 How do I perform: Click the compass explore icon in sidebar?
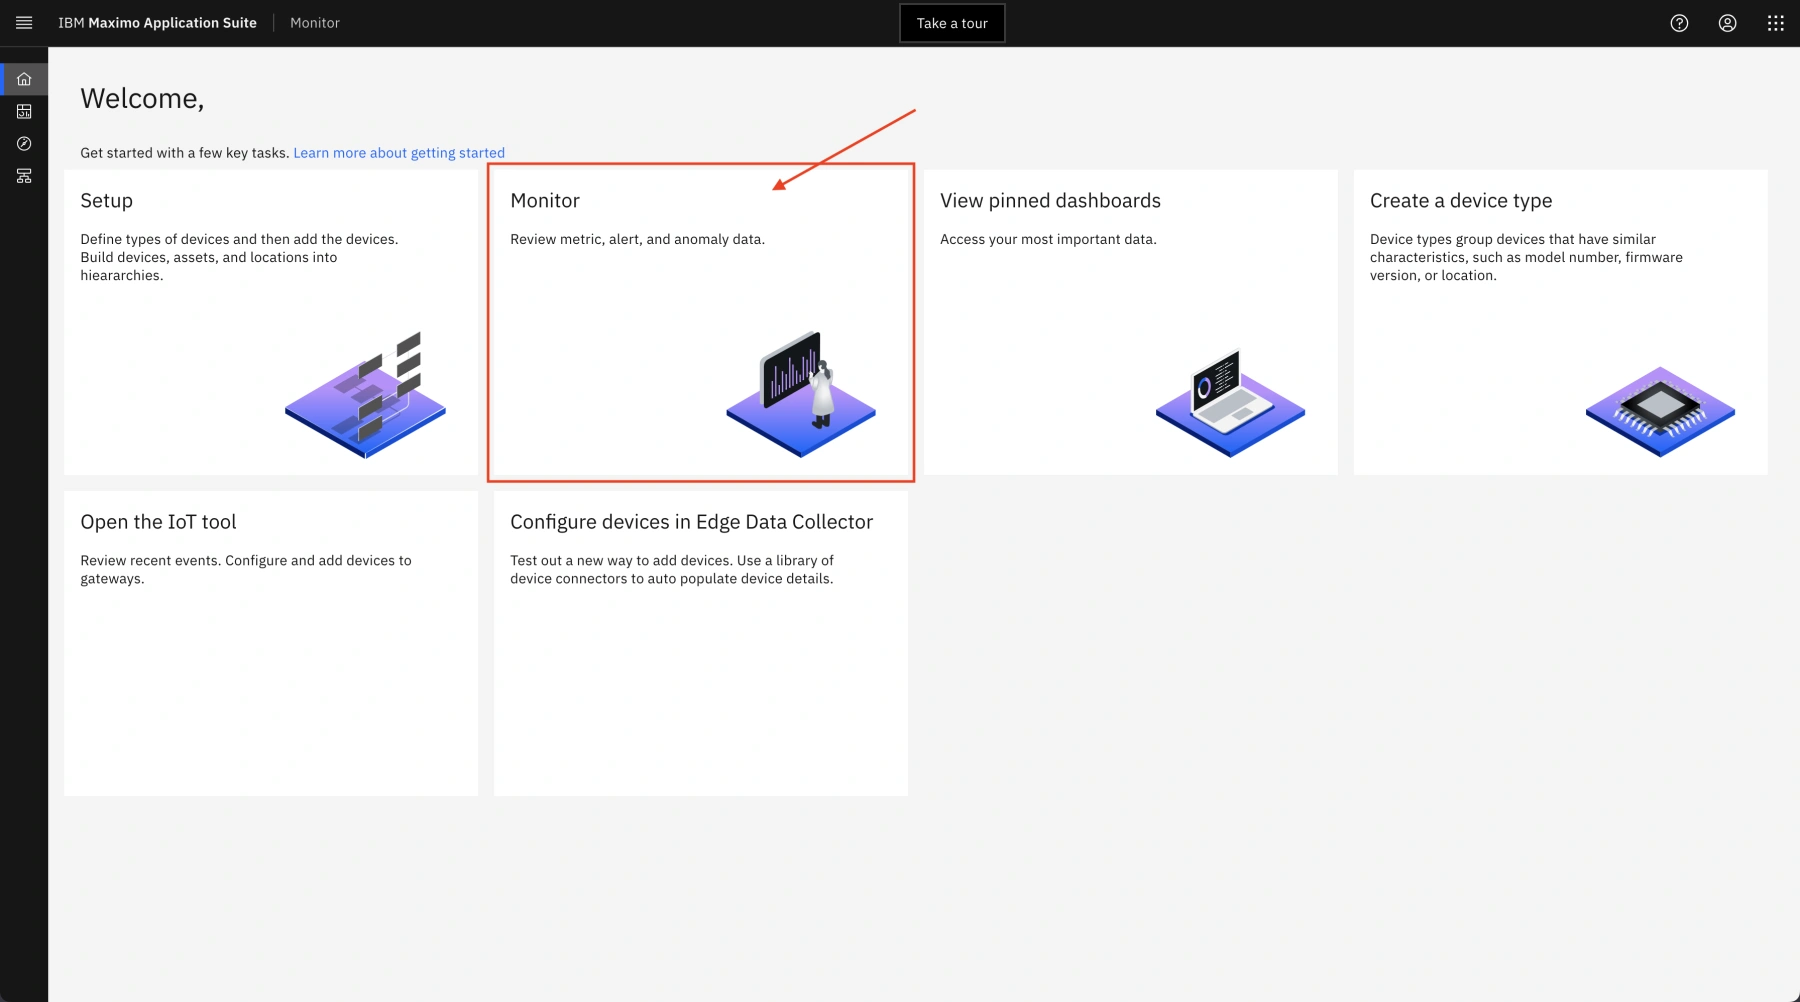point(24,143)
